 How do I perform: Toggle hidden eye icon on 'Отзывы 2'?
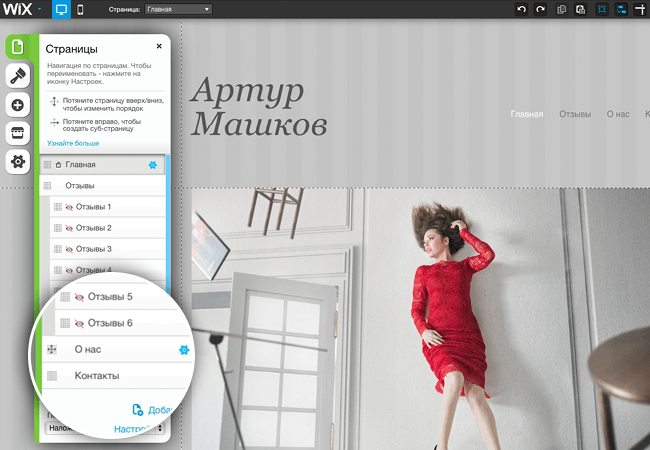[x=69, y=228]
